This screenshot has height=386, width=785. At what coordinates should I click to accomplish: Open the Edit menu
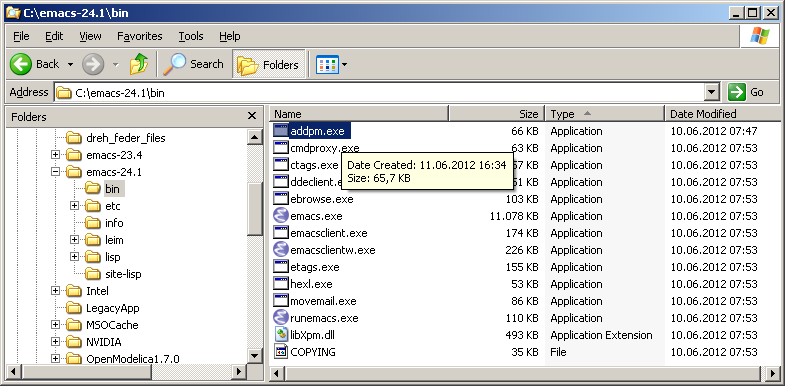click(54, 36)
